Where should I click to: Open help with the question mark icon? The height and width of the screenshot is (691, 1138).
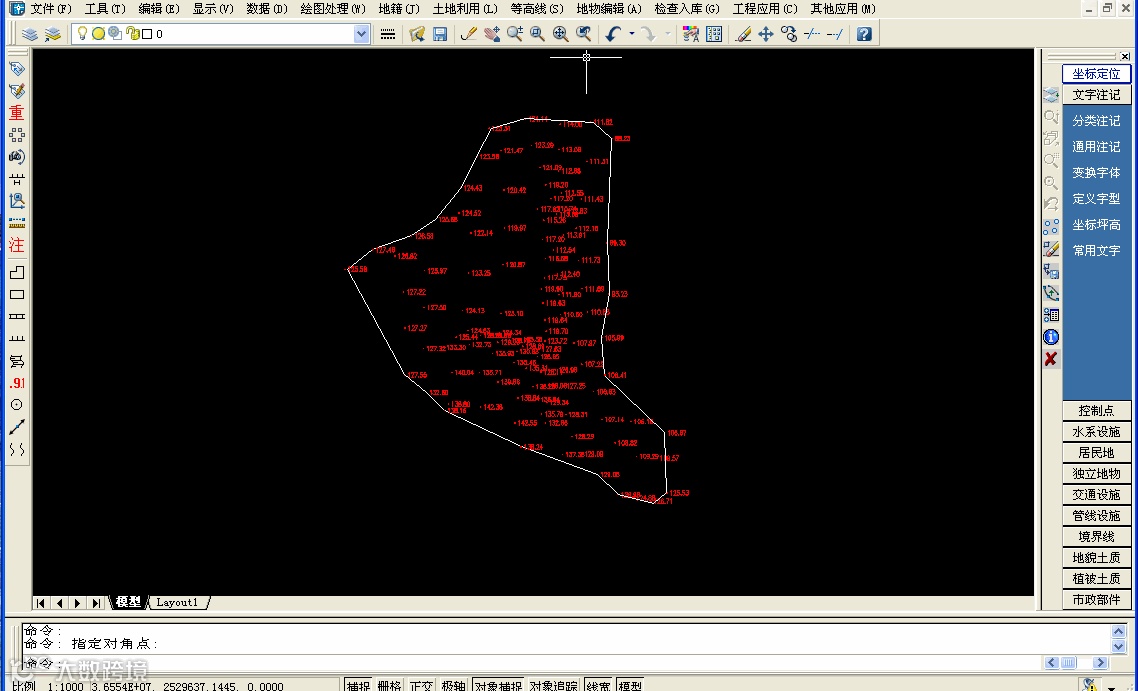pos(864,34)
